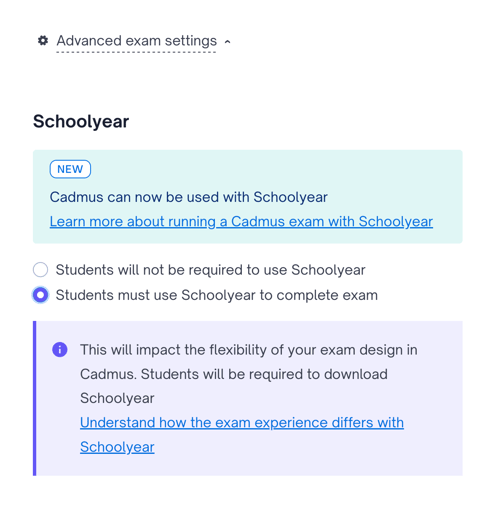Click the NEW badge in the teal banner
This screenshot has height=514, width=498.
pos(70,169)
